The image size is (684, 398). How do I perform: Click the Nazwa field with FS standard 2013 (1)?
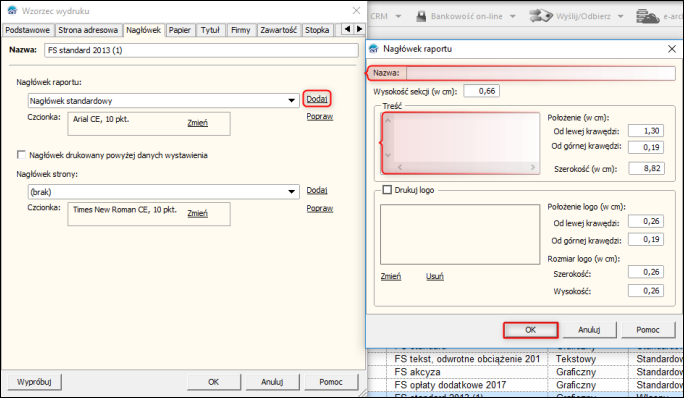[x=201, y=50]
